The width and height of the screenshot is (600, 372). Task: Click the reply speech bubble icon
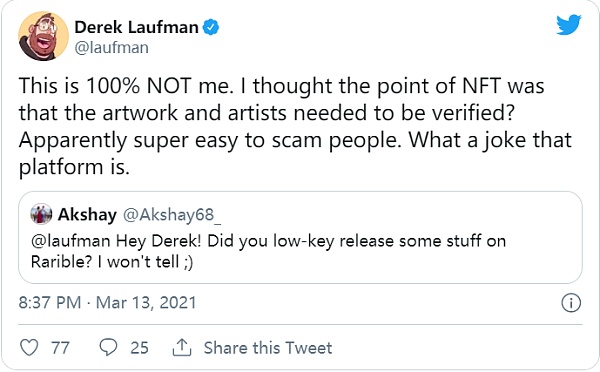108,347
